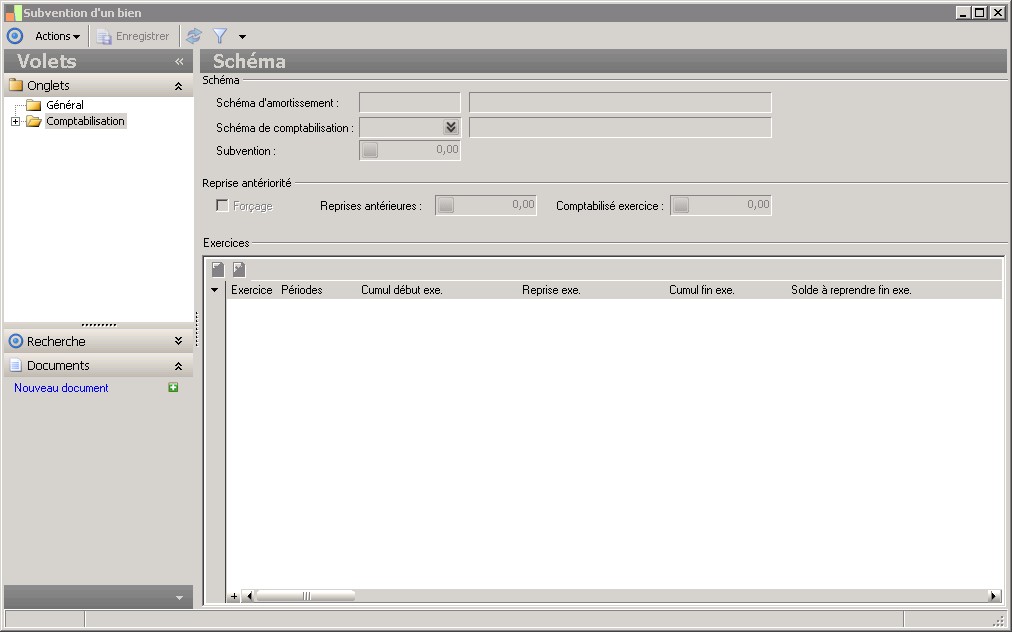
Task: Click the refresh arrows toolbar icon
Action: click(194, 36)
